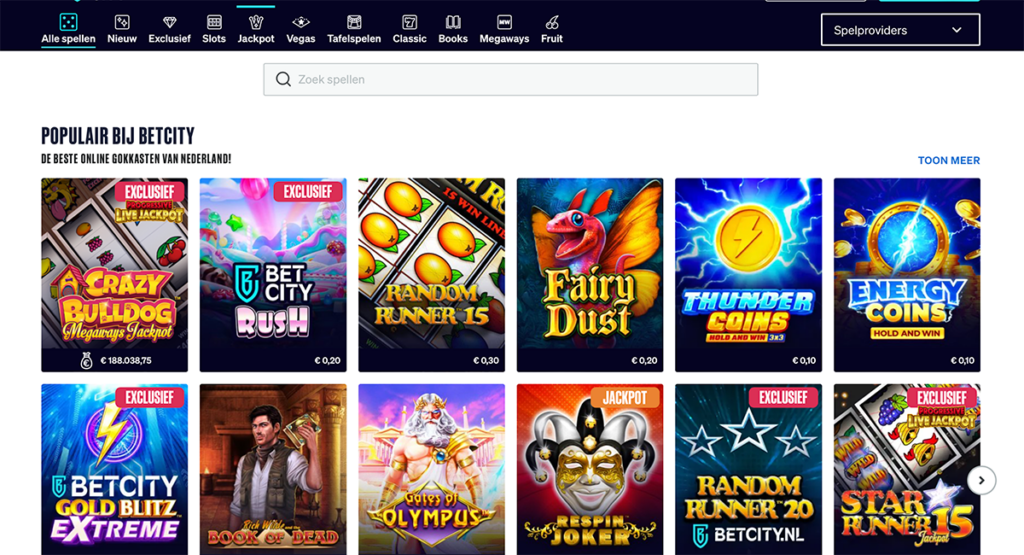Go to the Tafelspelen tab label
1024x555 pixels.
point(354,39)
